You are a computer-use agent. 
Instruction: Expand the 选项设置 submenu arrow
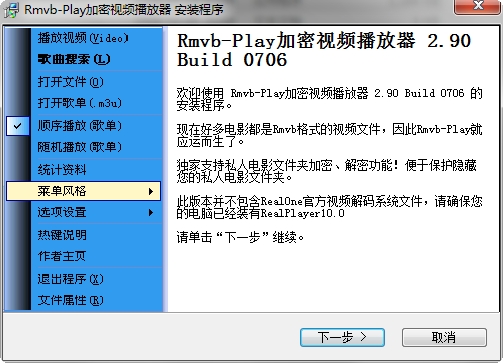(x=151, y=212)
